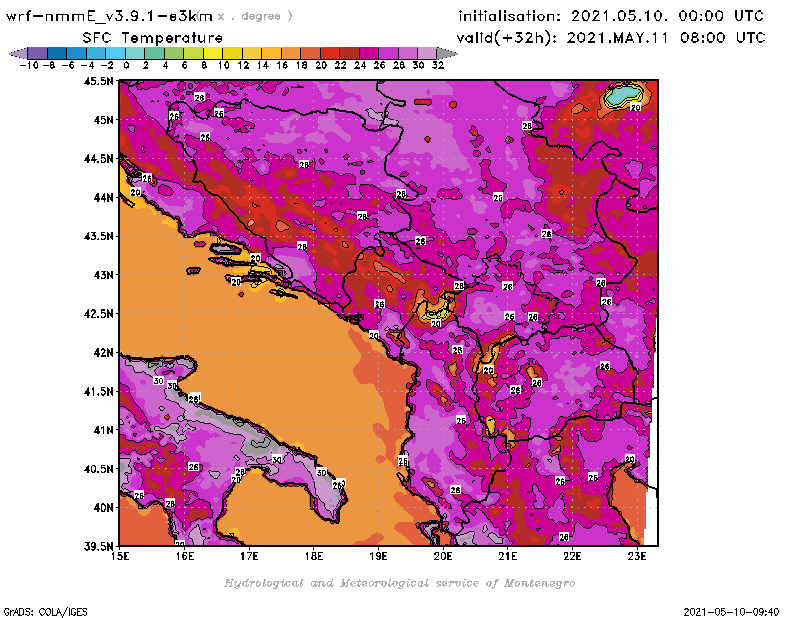Click the legend swatch between 20 and 22
Image resolution: width=800 pixels, height=618 pixels.
pos(330,53)
